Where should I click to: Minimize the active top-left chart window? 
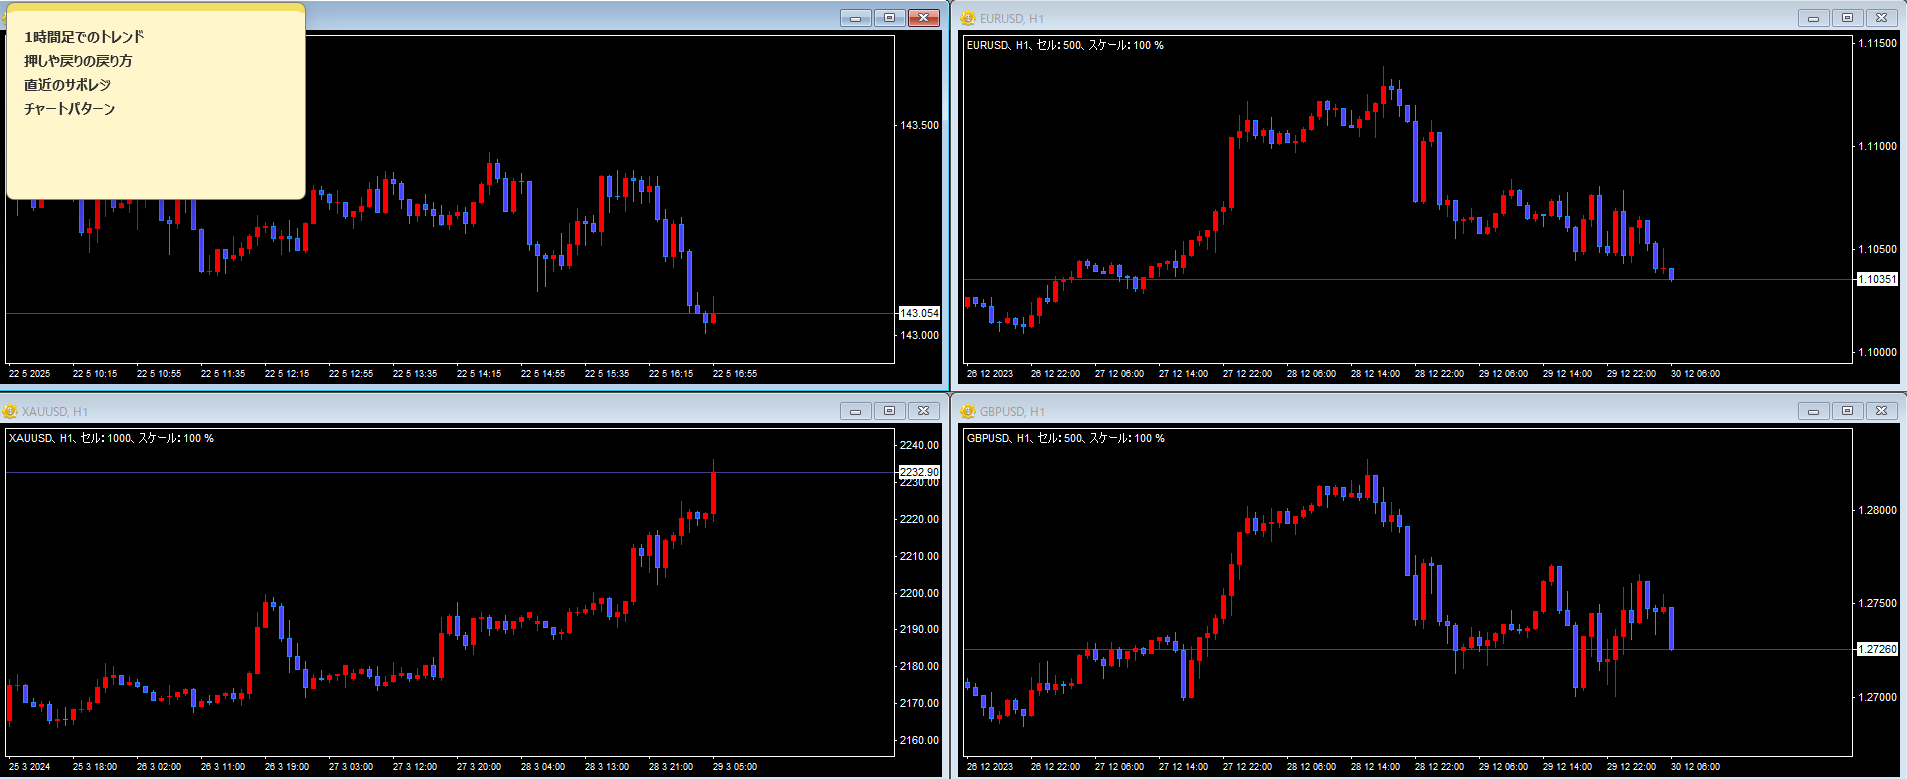[x=855, y=18]
